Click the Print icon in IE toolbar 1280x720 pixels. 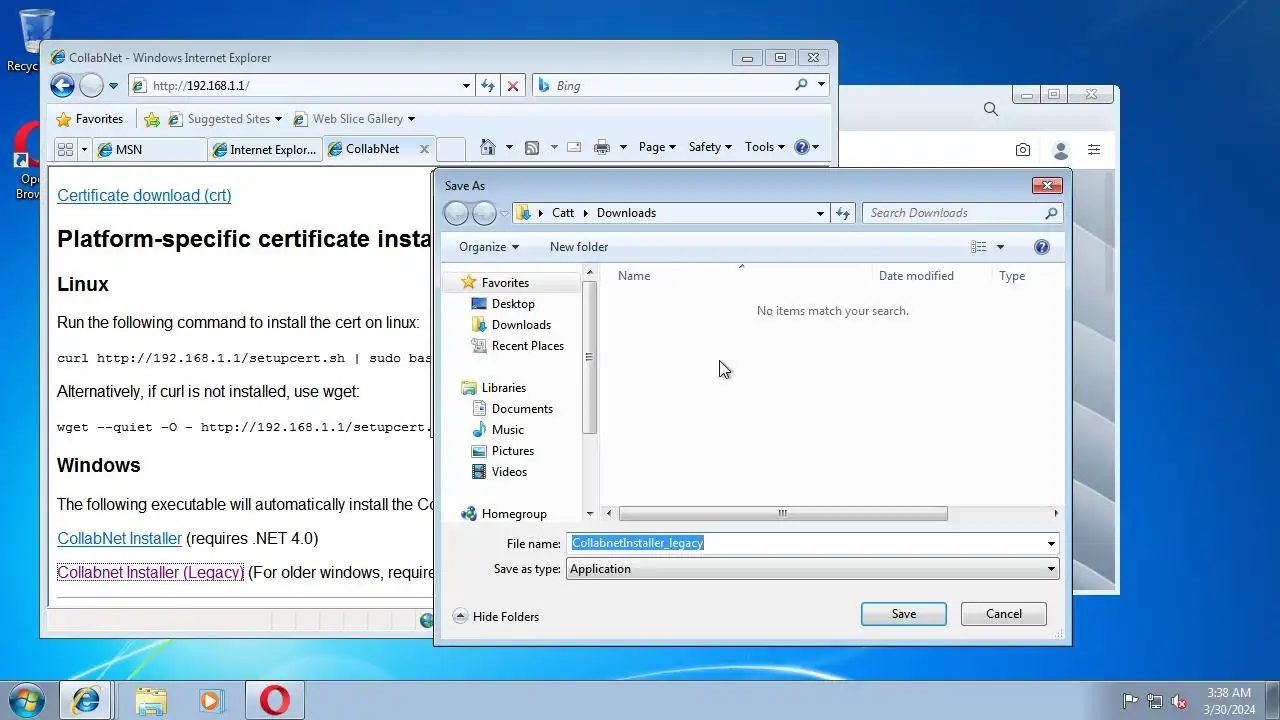click(601, 147)
